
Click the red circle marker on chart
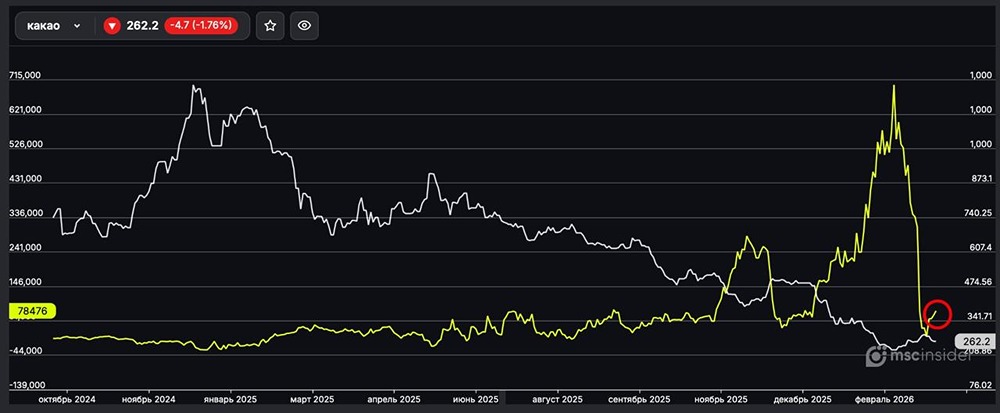tap(937, 313)
